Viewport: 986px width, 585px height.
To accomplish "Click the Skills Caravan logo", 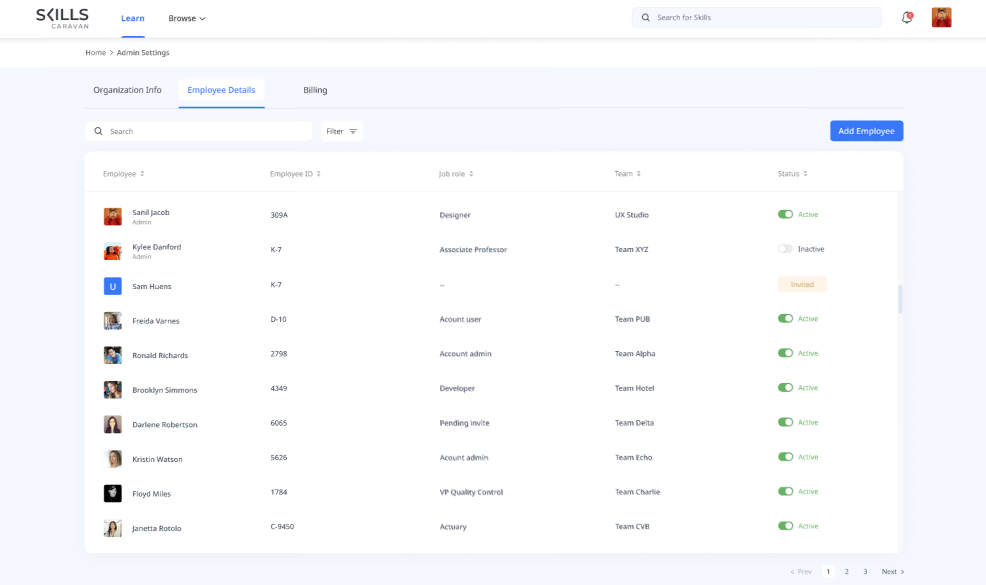I will pos(62,18).
